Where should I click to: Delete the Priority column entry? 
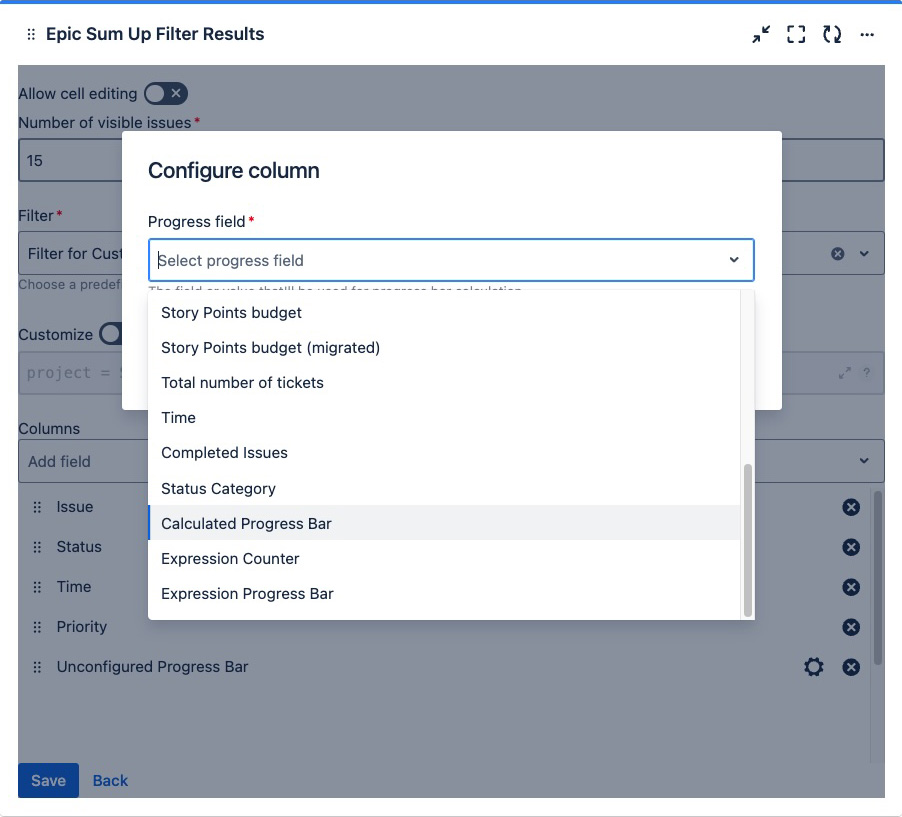pyautogui.click(x=851, y=627)
